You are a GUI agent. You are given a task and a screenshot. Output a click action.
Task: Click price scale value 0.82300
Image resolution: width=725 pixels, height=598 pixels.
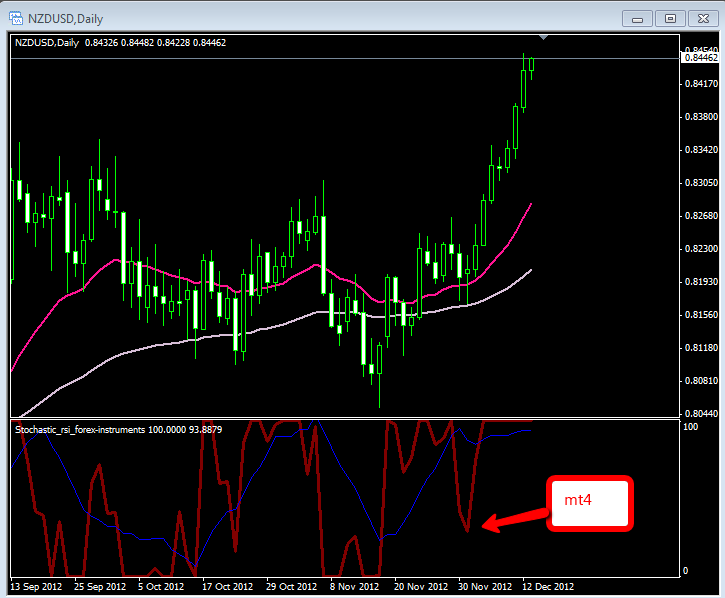(701, 249)
